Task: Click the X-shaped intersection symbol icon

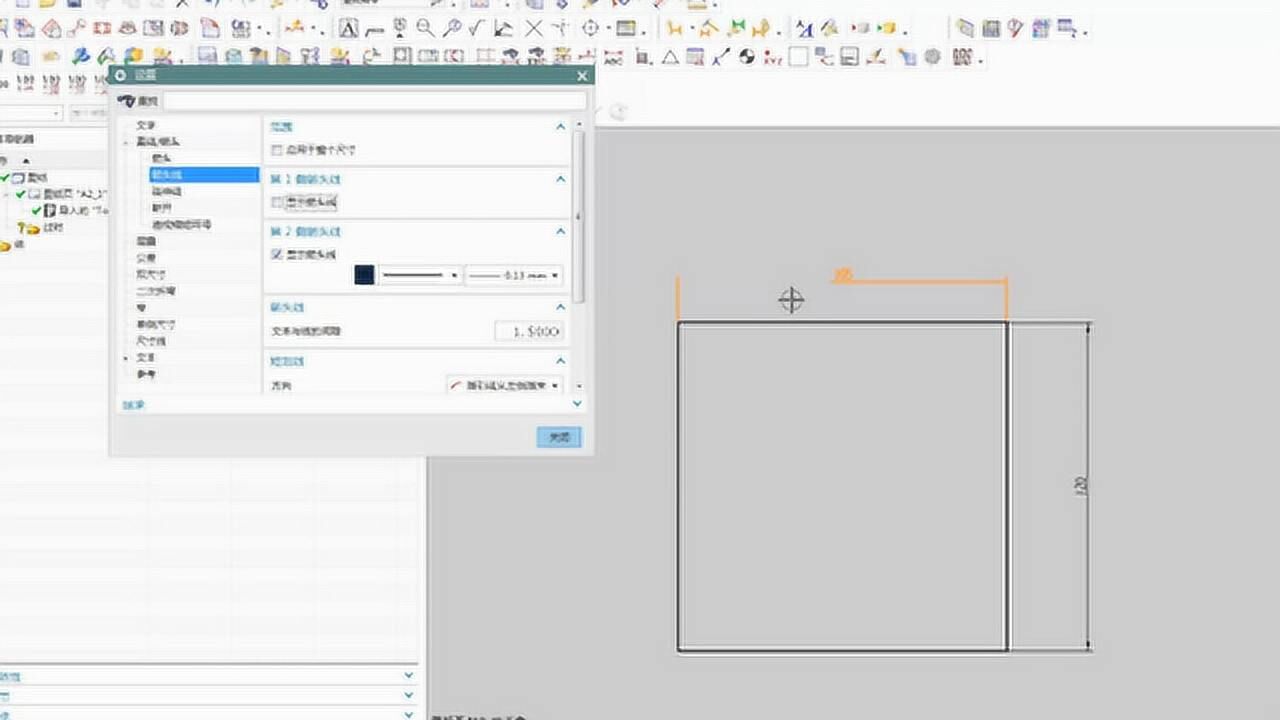Action: point(535,29)
